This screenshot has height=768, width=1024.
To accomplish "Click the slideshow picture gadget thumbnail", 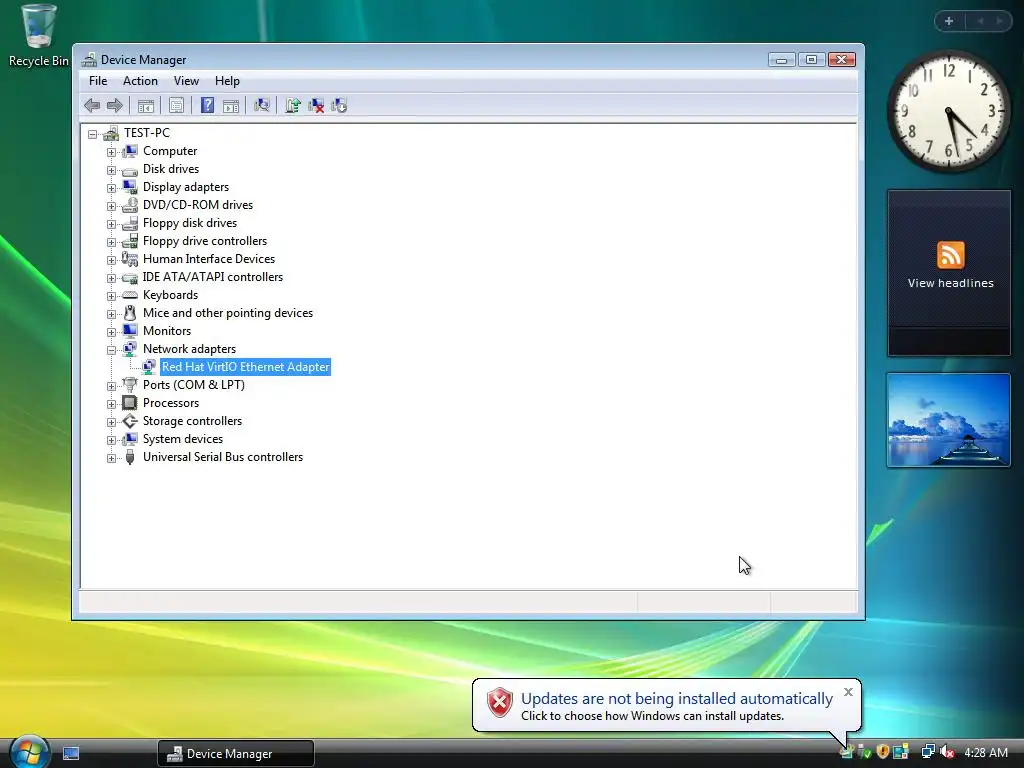I will coord(948,420).
